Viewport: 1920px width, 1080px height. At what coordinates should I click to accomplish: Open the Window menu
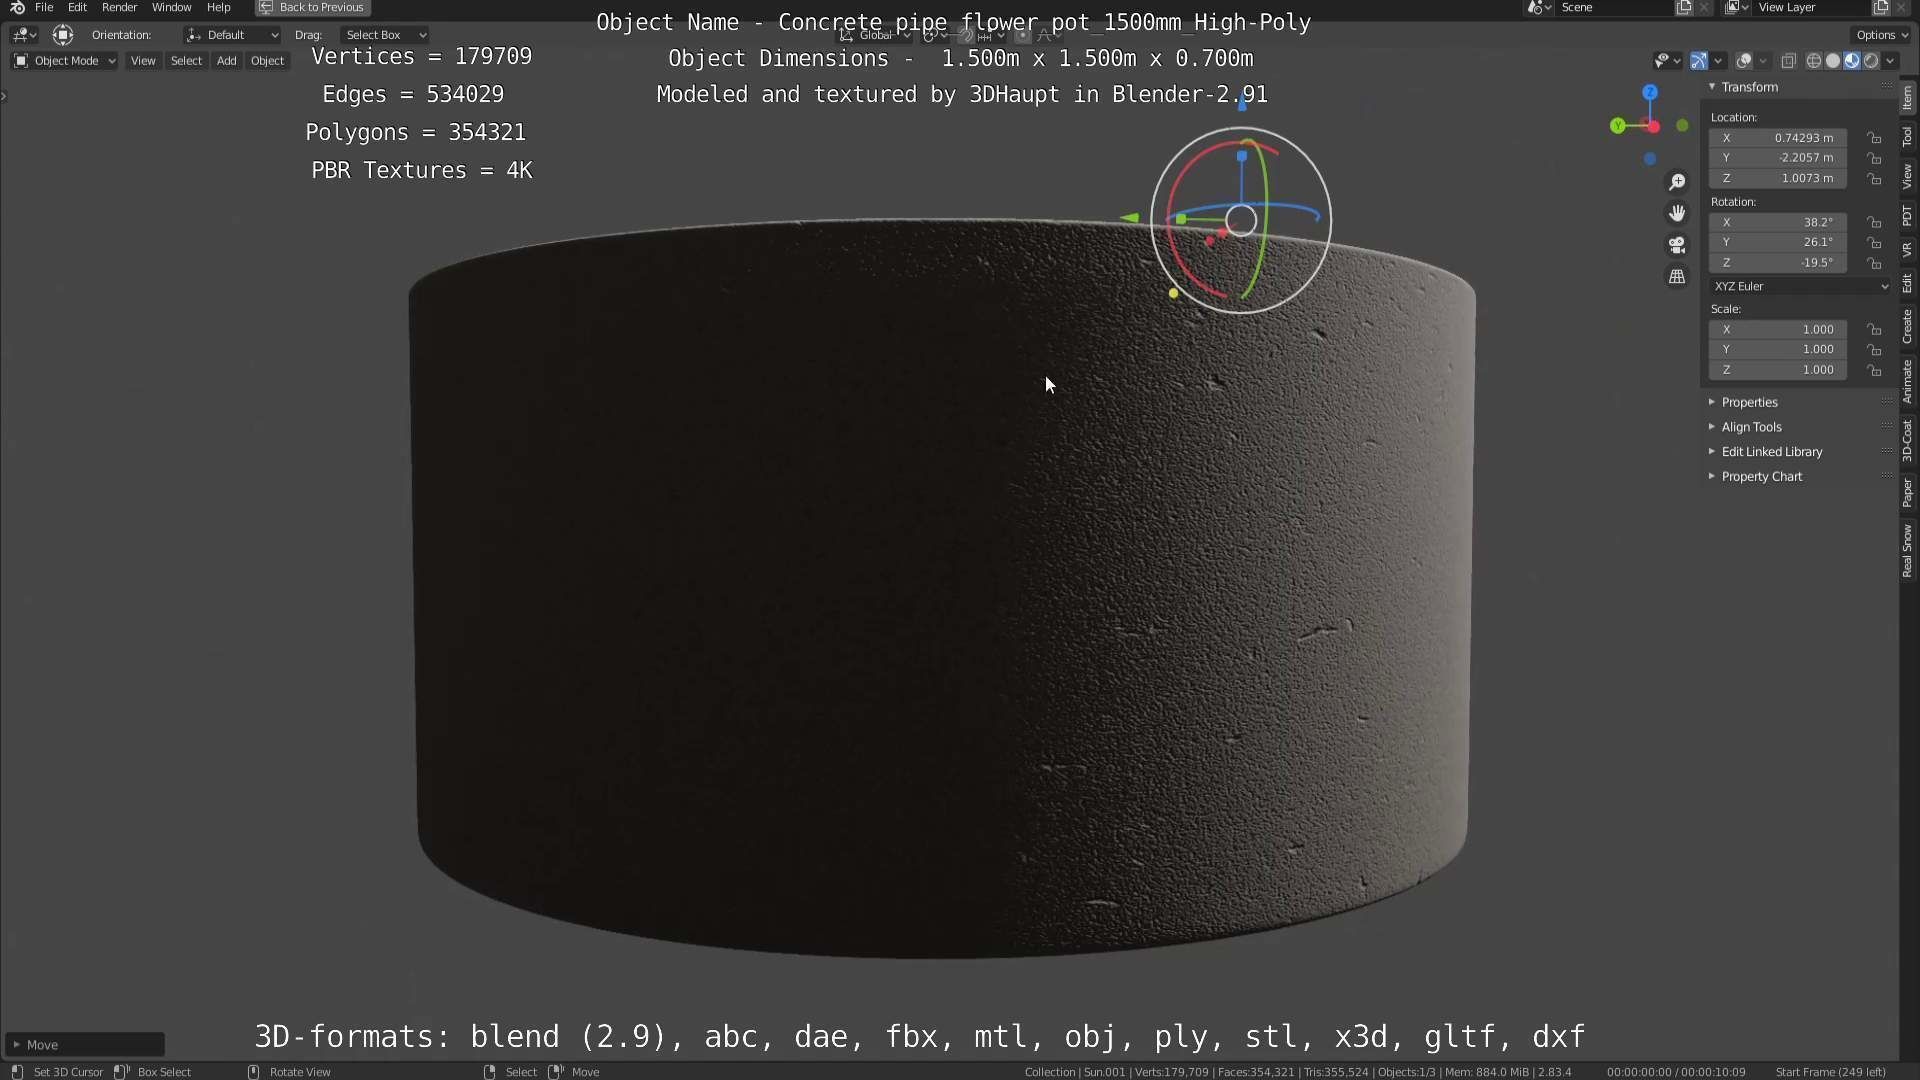coord(171,7)
